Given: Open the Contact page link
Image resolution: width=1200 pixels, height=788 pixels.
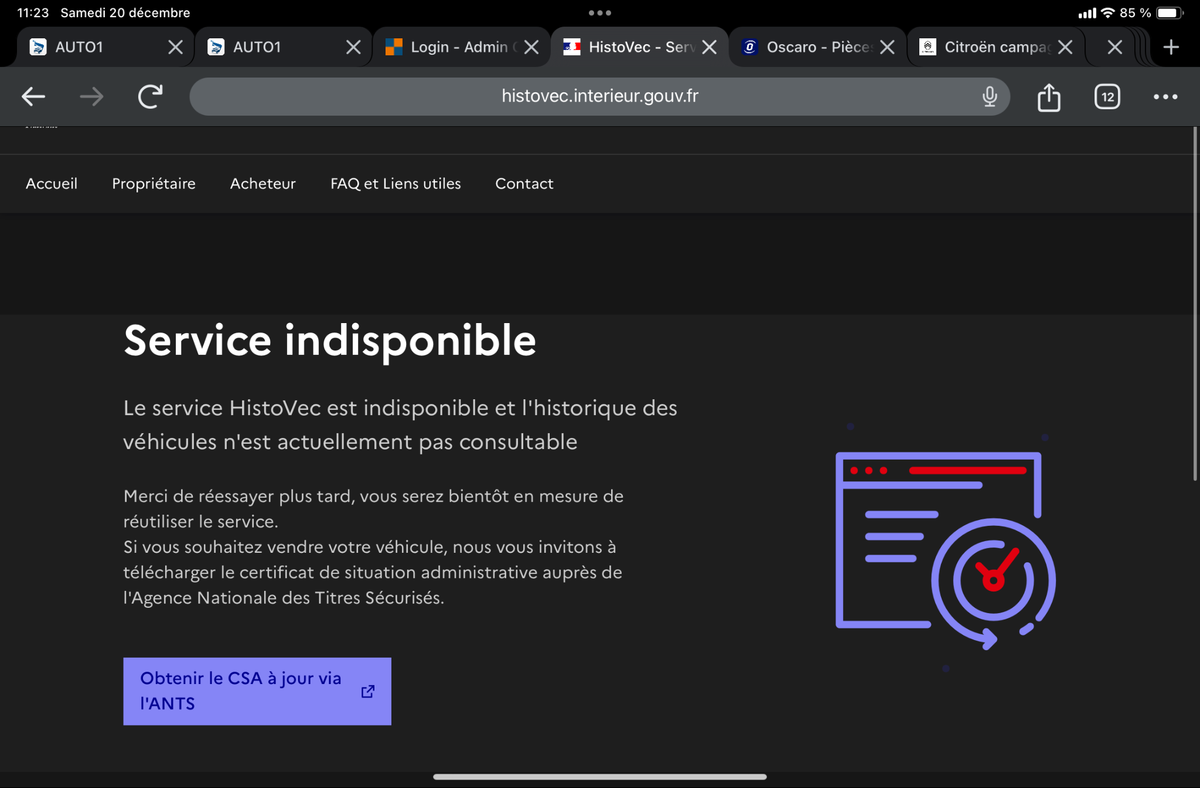Looking at the screenshot, I should 524,184.
